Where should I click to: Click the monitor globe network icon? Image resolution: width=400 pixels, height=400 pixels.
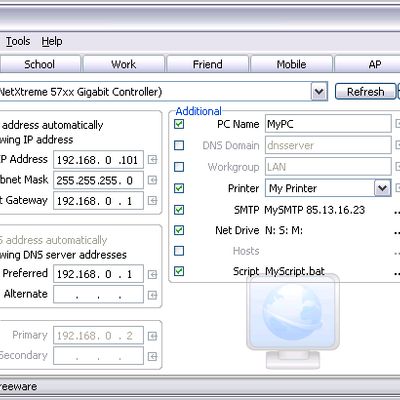(x=293, y=322)
